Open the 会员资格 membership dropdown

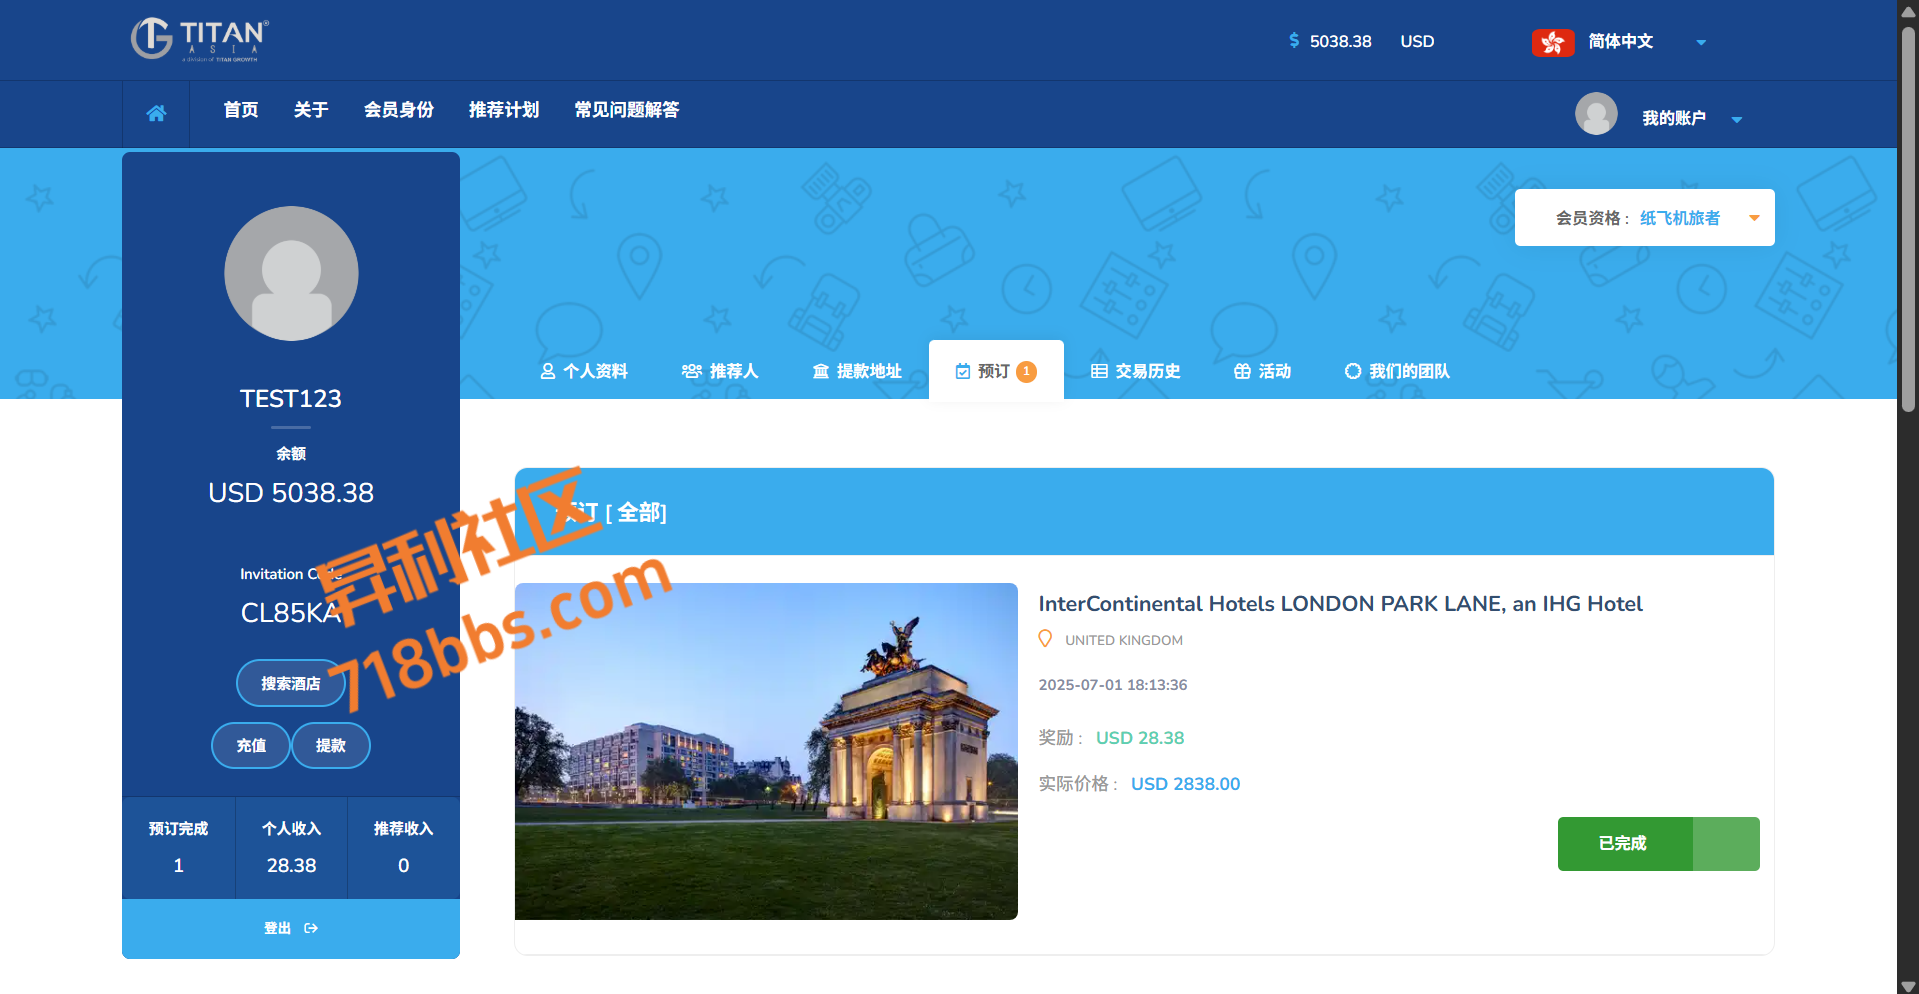[1644, 218]
